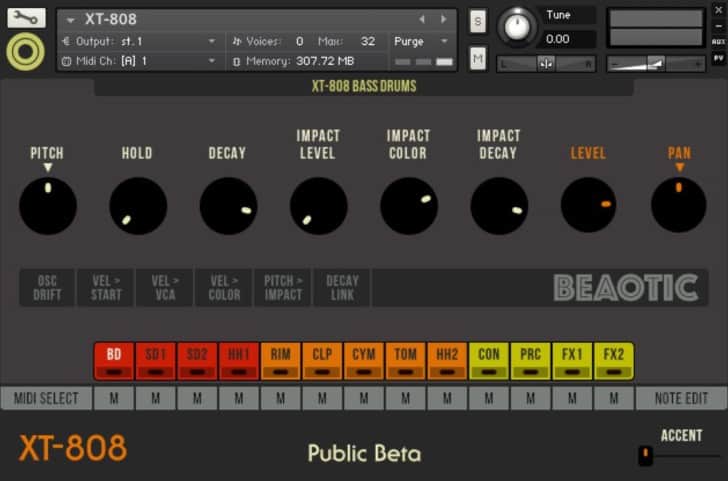Image resolution: width=728 pixels, height=481 pixels.
Task: Select the FX1 drum pad
Action: [572, 361]
